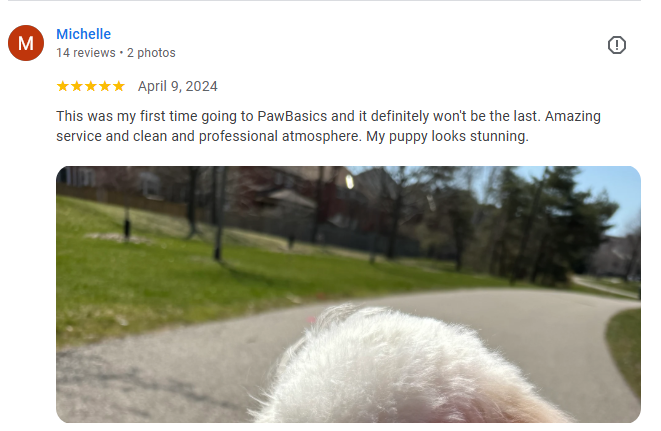This screenshot has height=431, width=661.
Task: Click the third gold rating star
Action: pos(91,86)
